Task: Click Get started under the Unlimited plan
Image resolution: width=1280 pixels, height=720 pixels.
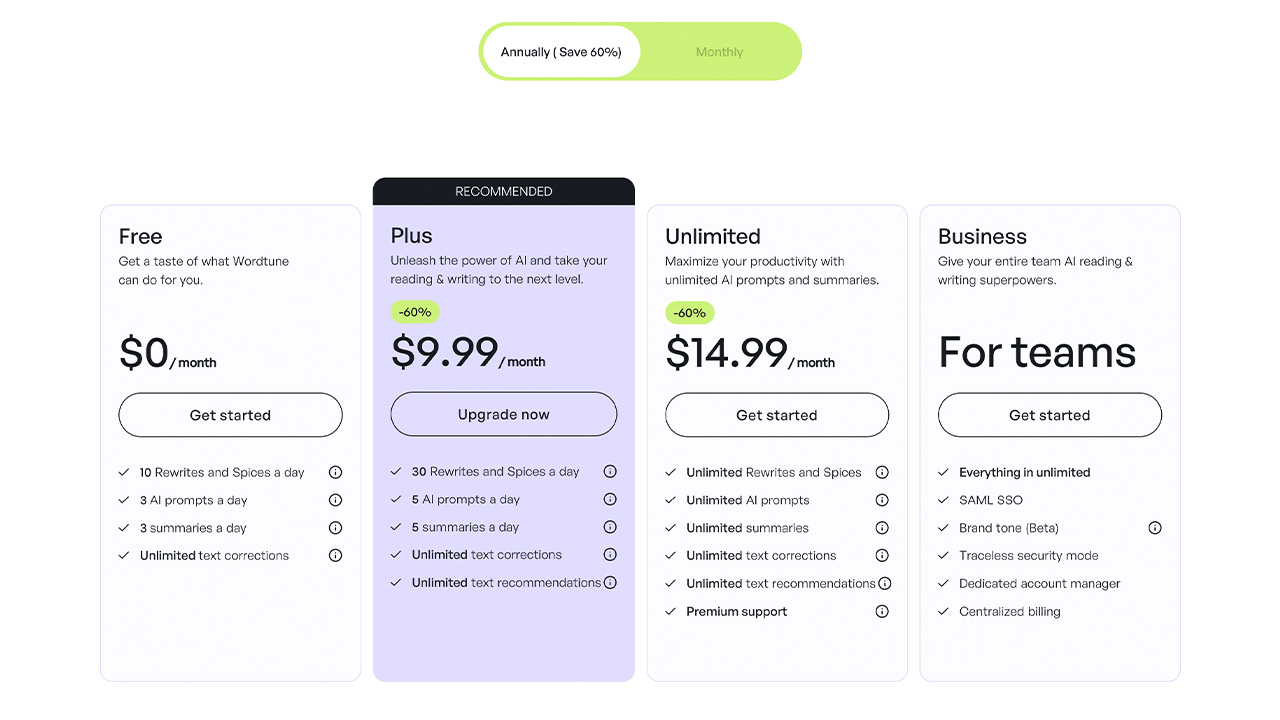Action: [x=777, y=415]
